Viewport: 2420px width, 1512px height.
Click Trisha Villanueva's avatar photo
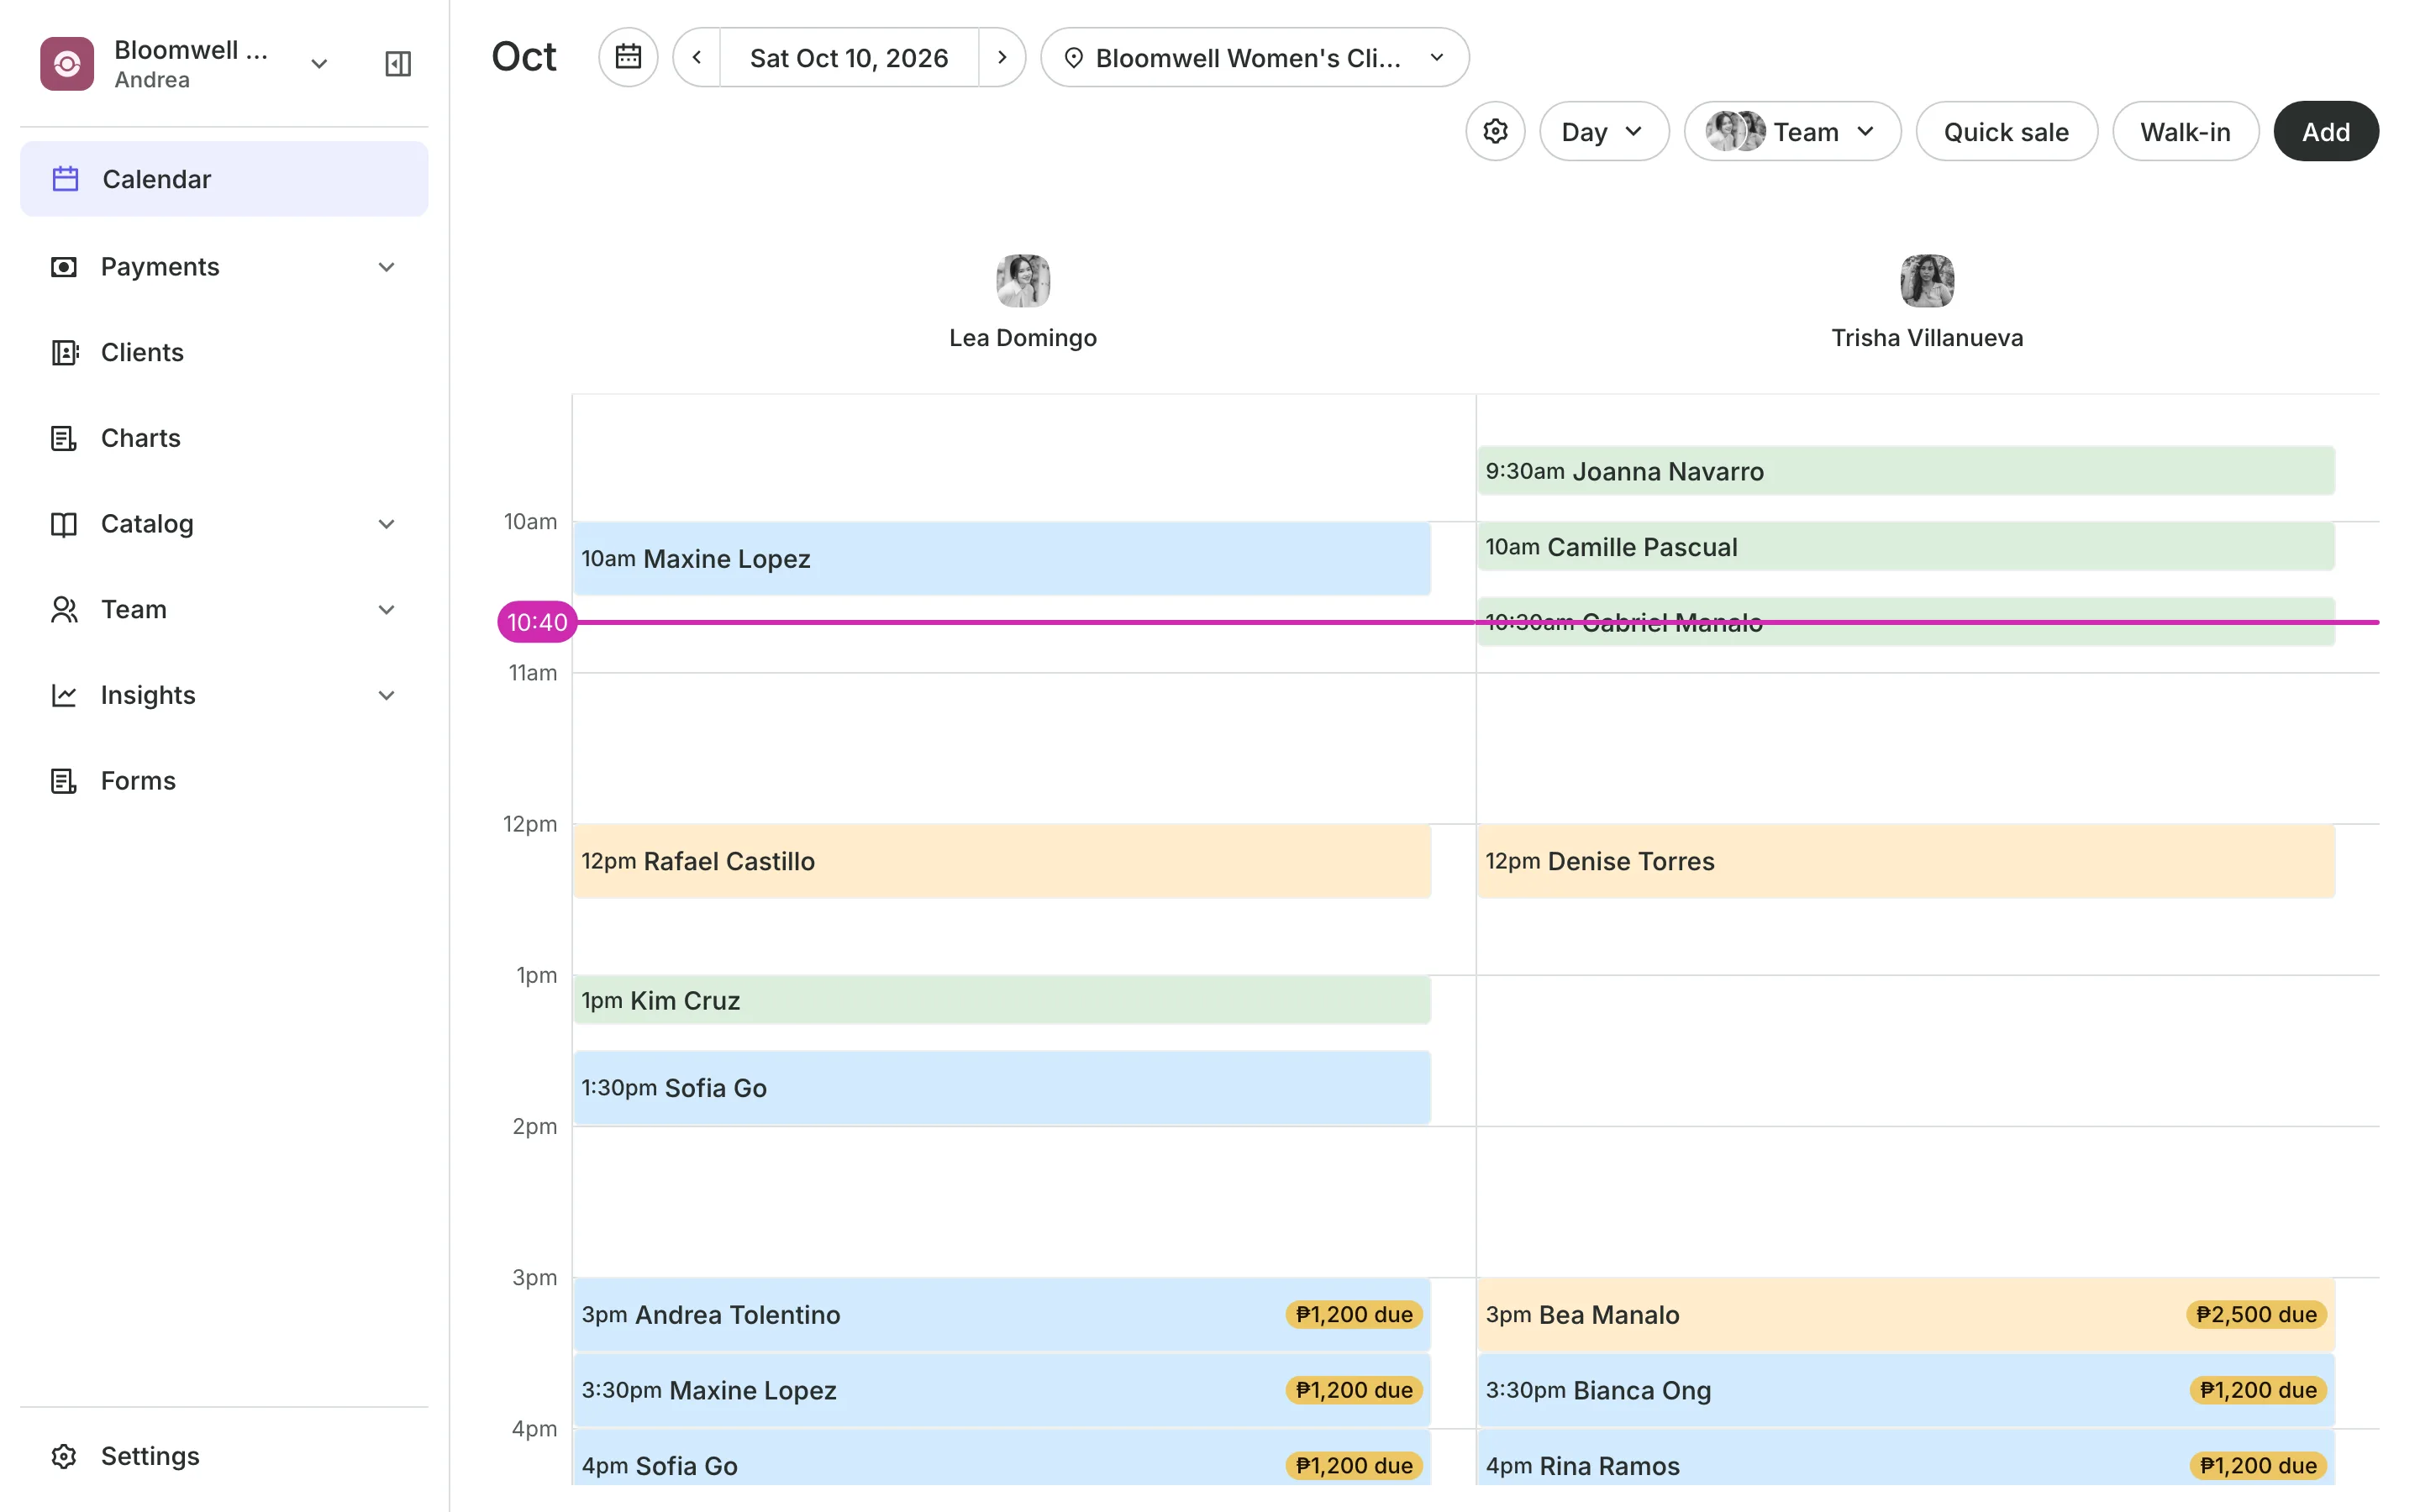click(1927, 280)
